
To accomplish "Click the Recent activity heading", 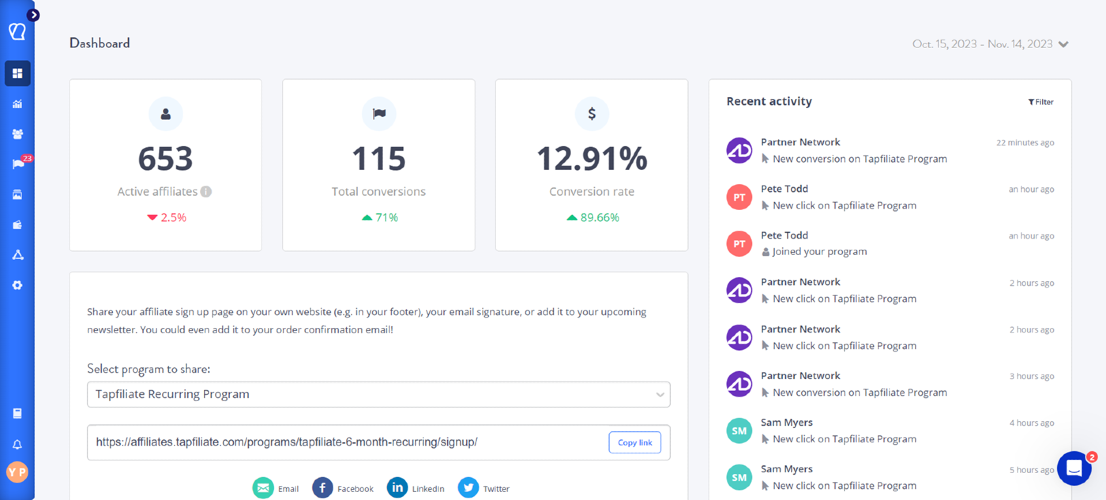I will 769,102.
